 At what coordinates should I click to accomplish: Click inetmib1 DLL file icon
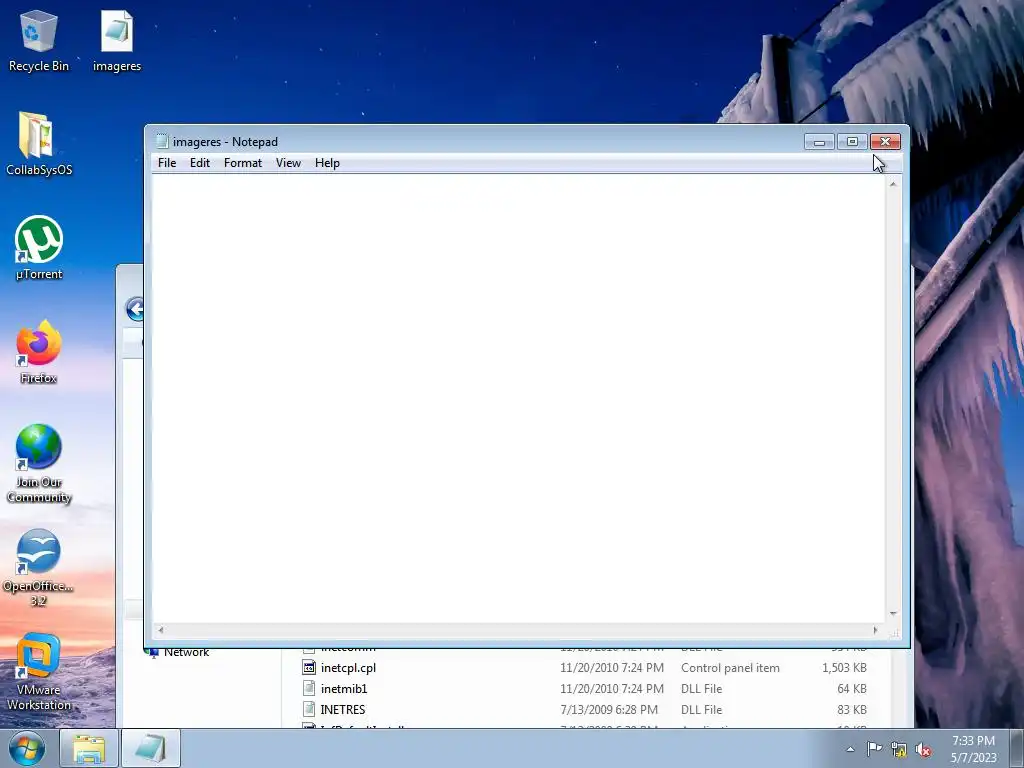(309, 688)
